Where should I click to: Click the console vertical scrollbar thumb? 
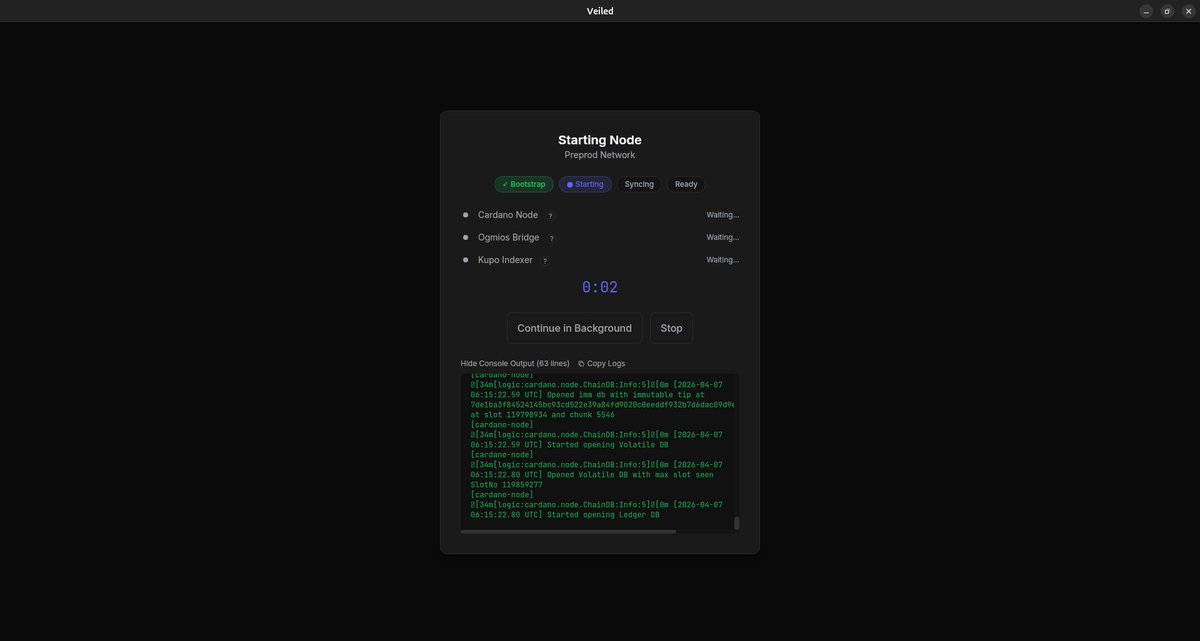pos(737,523)
